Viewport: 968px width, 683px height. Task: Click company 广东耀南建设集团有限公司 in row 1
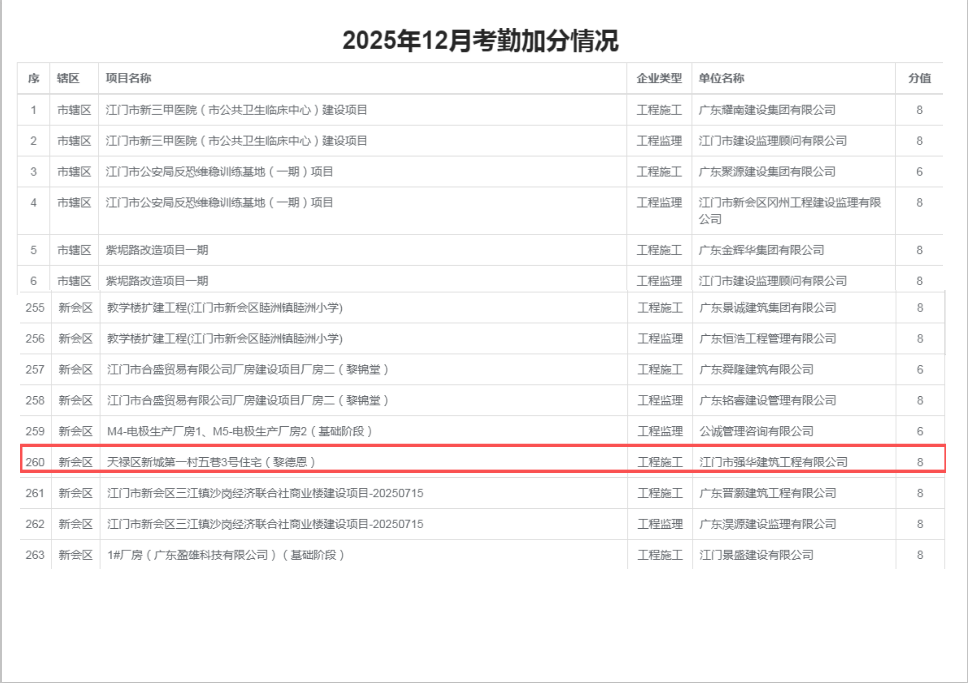tap(766, 109)
